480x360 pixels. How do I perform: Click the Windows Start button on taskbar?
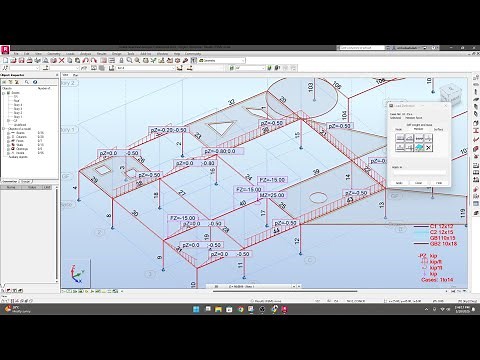(196, 309)
